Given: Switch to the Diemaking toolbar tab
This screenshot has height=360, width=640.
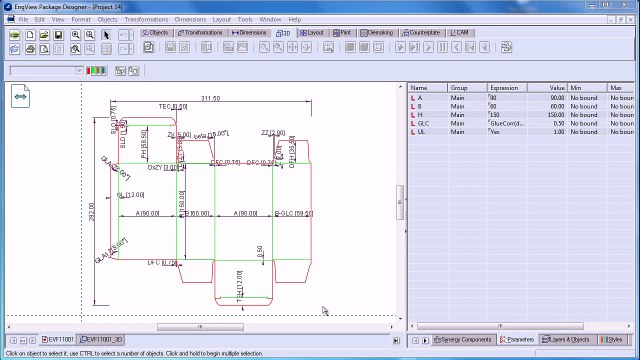Looking at the screenshot, I should 377,33.
